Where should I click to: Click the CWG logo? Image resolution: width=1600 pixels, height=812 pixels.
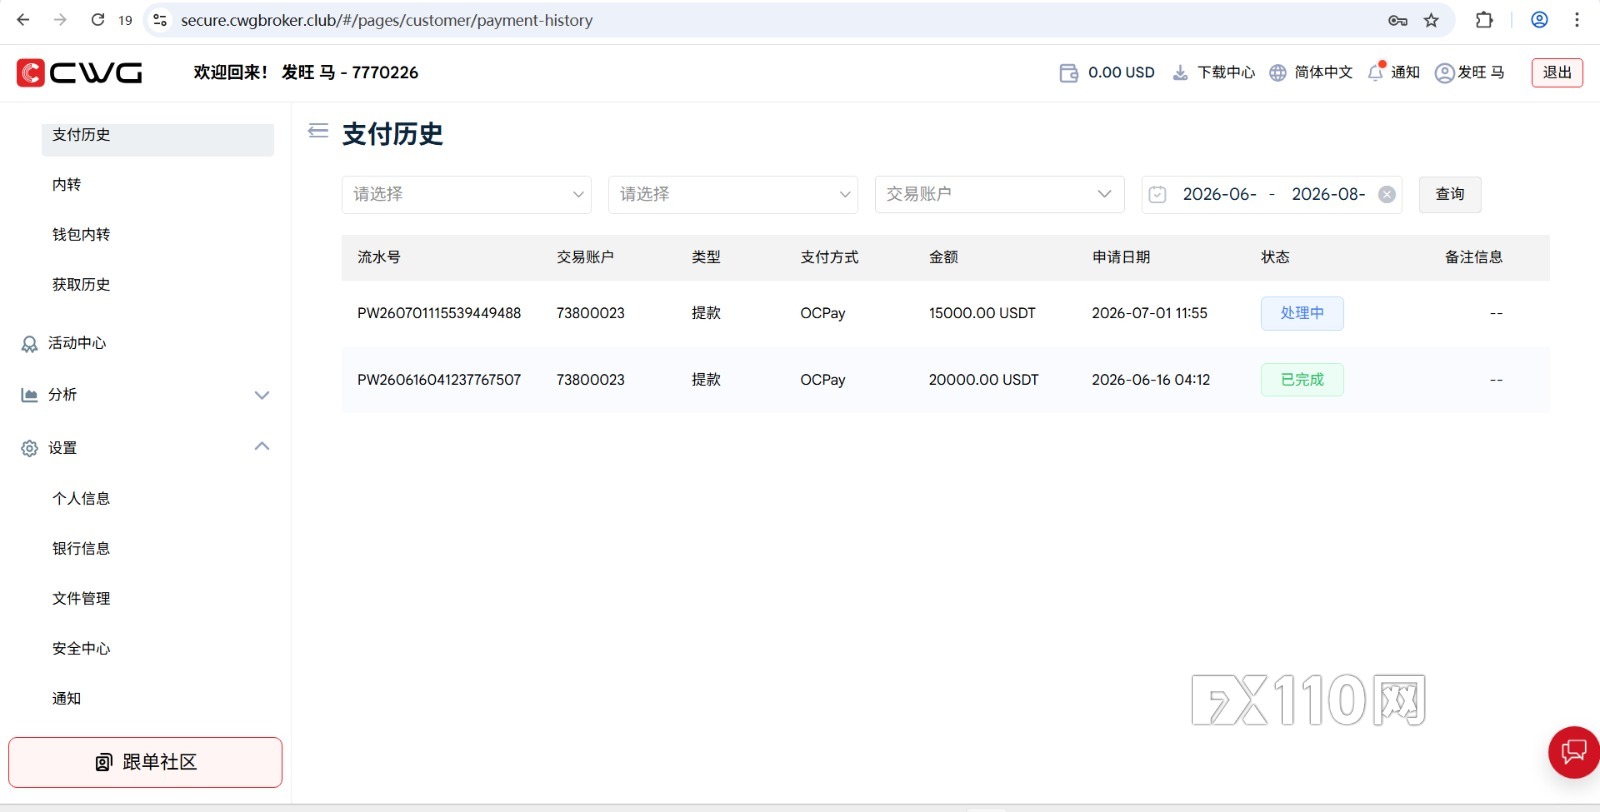[80, 72]
